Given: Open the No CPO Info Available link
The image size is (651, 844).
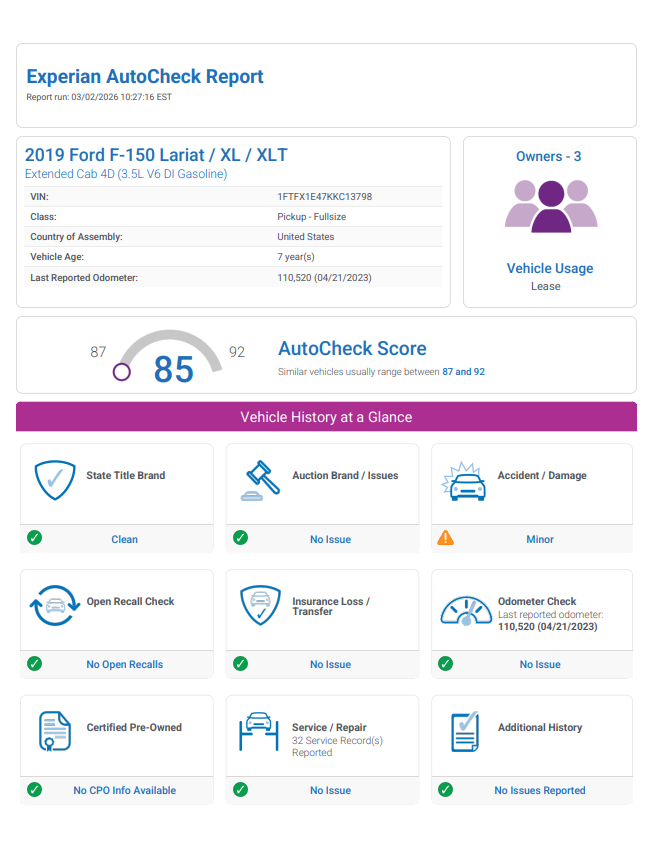Looking at the screenshot, I should click(x=125, y=790).
